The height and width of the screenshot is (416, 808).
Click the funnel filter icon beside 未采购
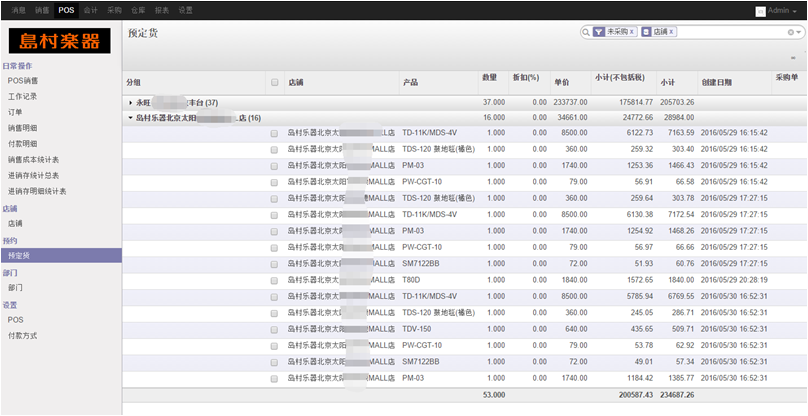pos(599,32)
